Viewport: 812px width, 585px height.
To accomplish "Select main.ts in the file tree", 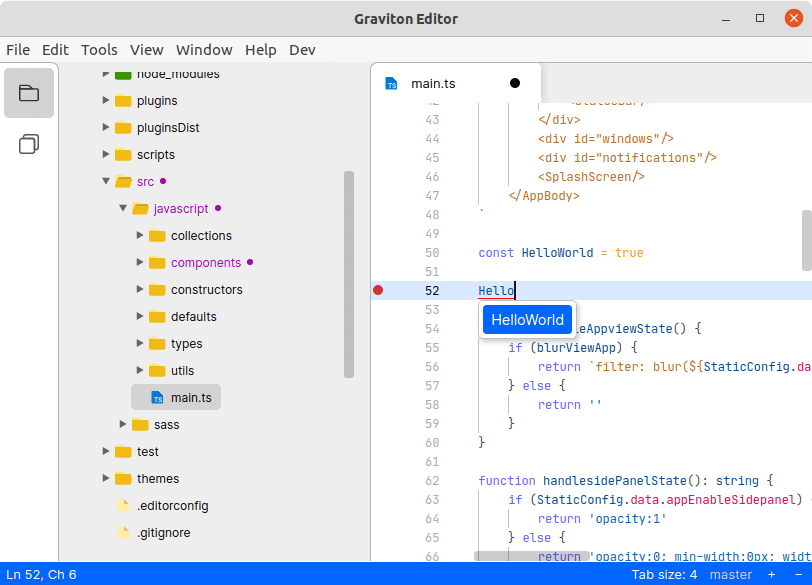I will [190, 398].
